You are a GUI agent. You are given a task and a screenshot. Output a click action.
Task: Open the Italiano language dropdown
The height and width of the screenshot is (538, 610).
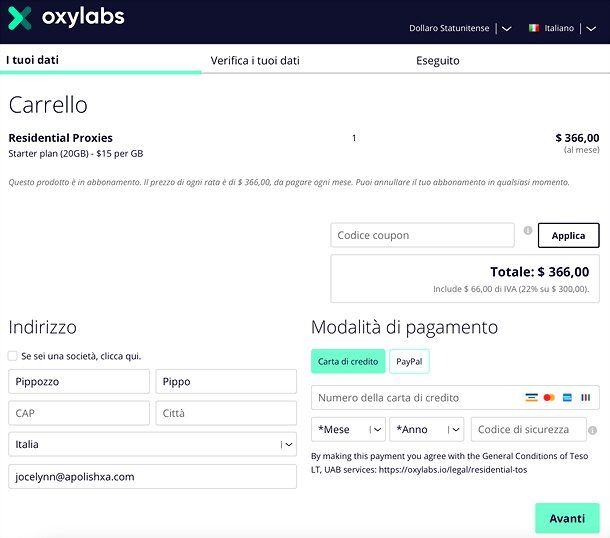point(562,28)
